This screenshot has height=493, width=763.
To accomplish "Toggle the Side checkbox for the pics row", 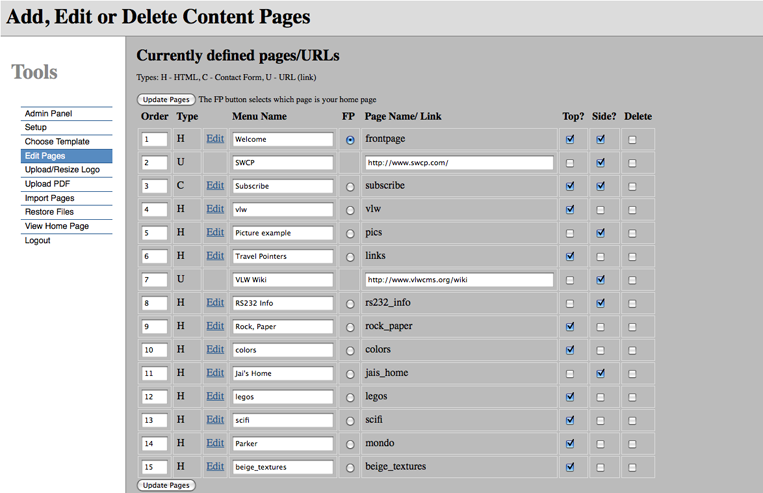I will pyautogui.click(x=600, y=233).
